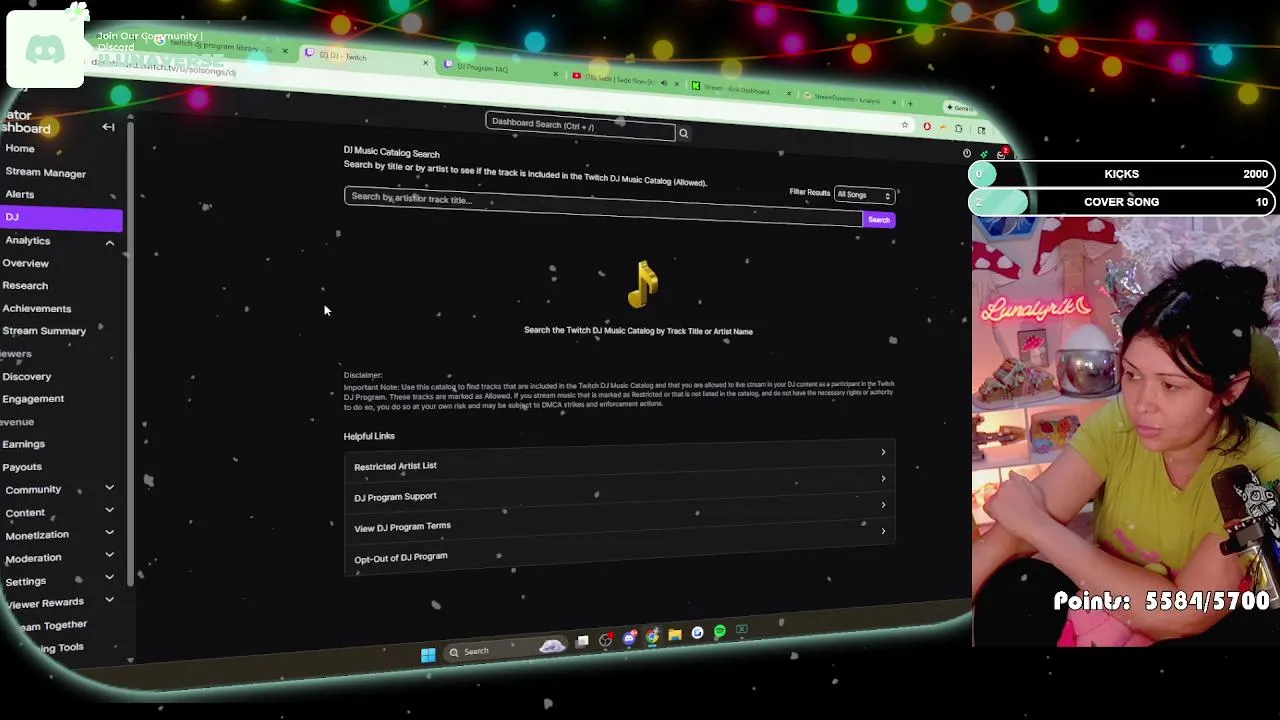Expand the Community section chevron
The image size is (1280, 720).
point(109,487)
